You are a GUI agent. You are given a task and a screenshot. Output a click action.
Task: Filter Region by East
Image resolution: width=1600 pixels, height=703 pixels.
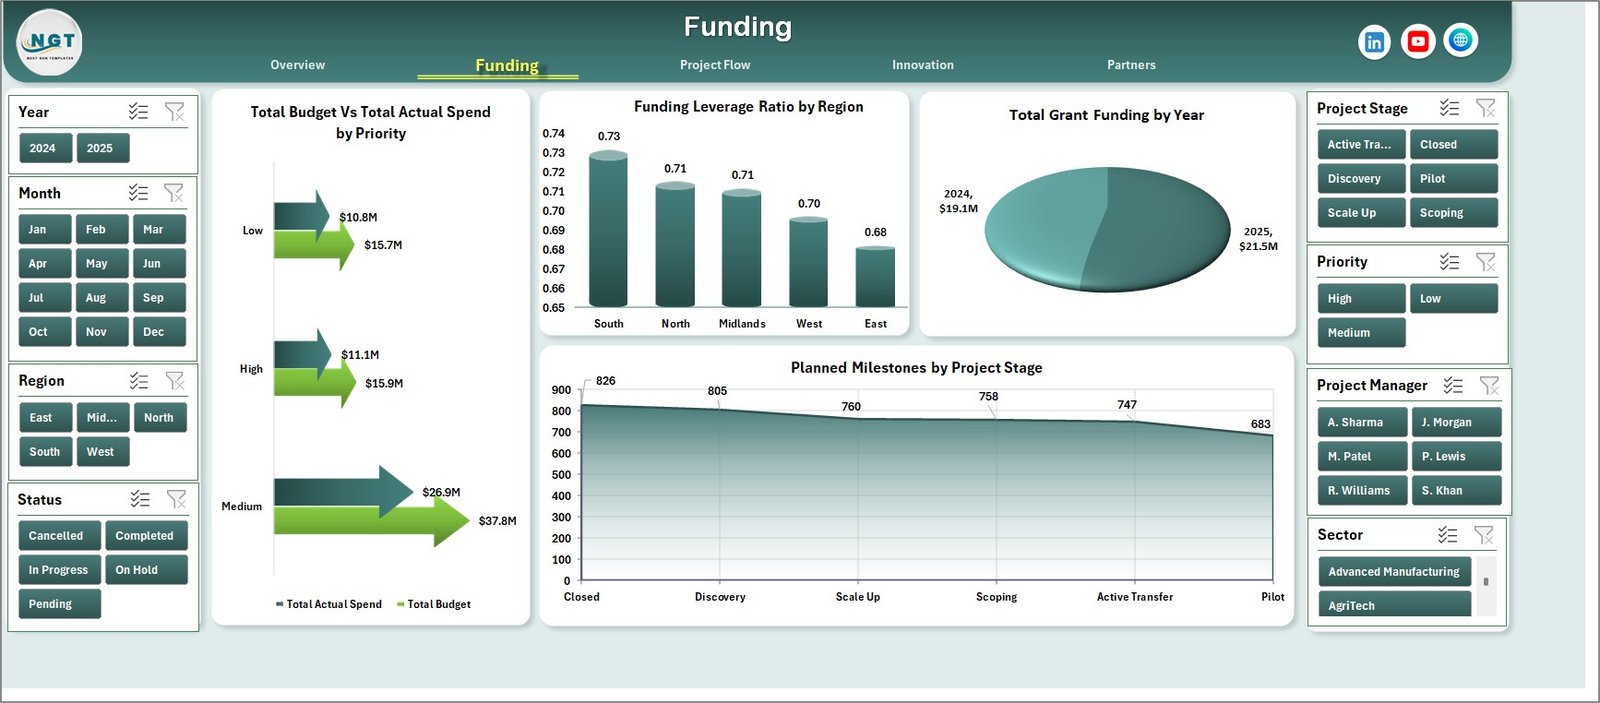45,417
